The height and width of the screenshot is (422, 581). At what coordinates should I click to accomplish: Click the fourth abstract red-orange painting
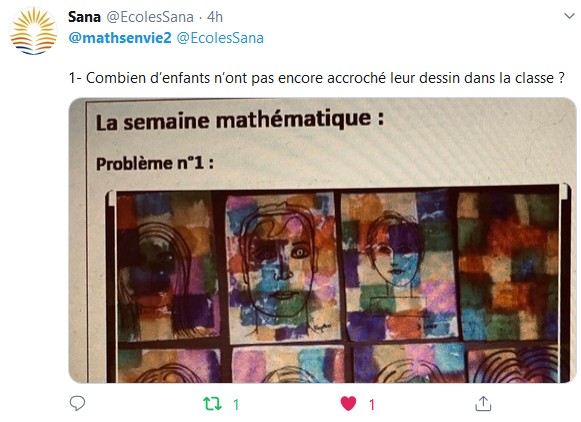(x=509, y=266)
